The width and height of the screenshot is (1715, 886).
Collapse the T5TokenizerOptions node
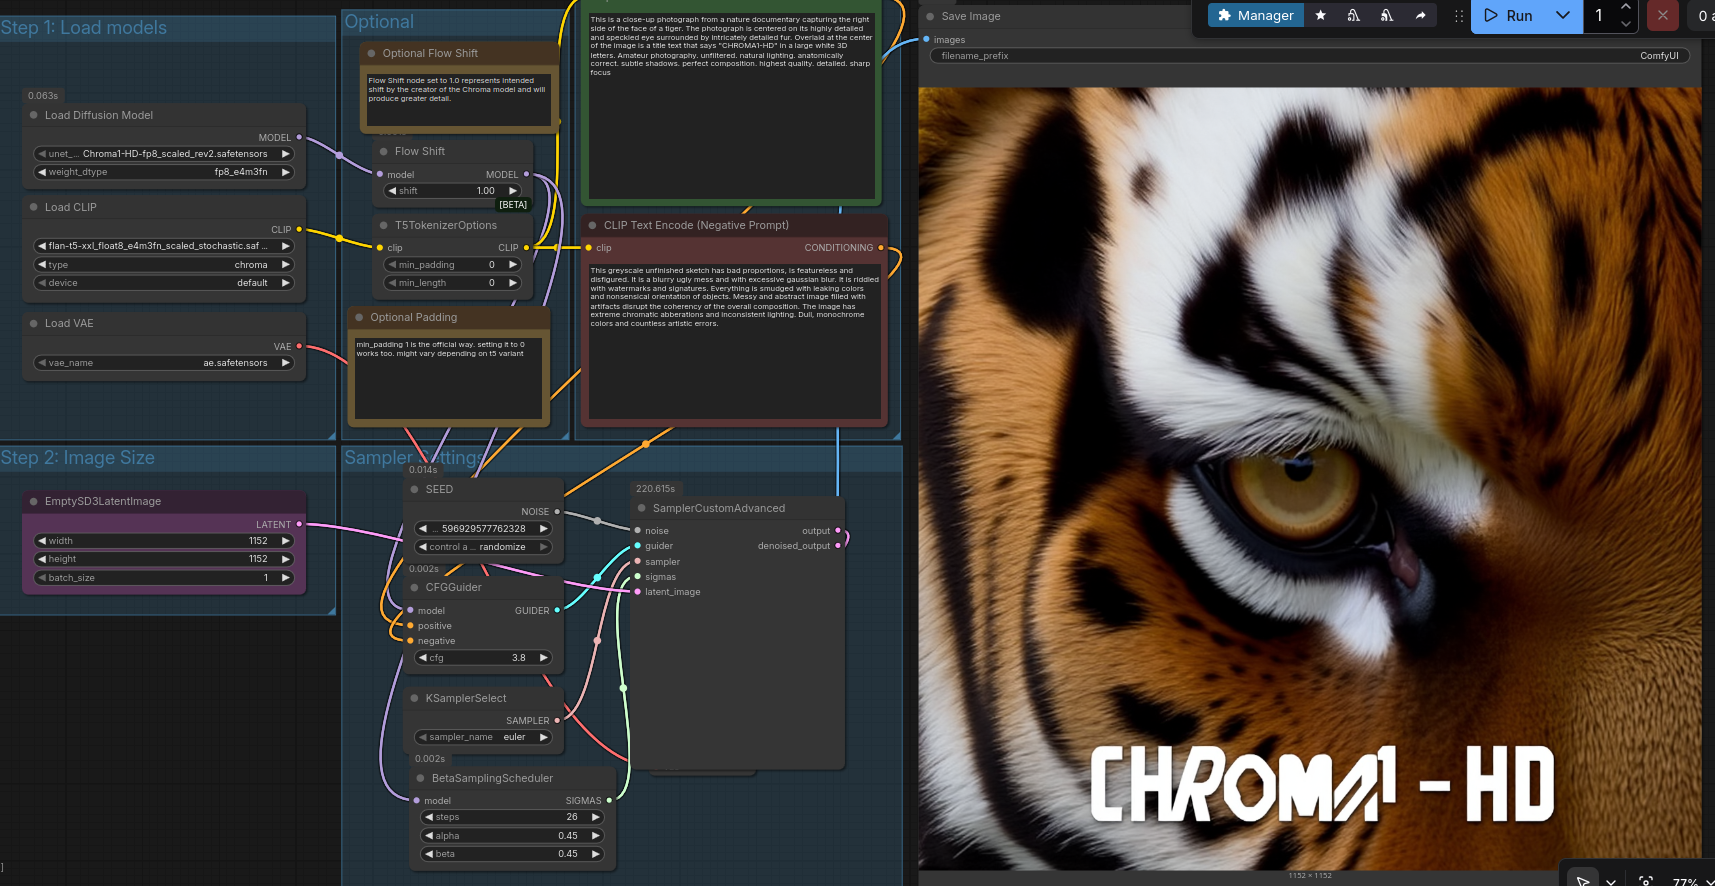click(x=384, y=225)
